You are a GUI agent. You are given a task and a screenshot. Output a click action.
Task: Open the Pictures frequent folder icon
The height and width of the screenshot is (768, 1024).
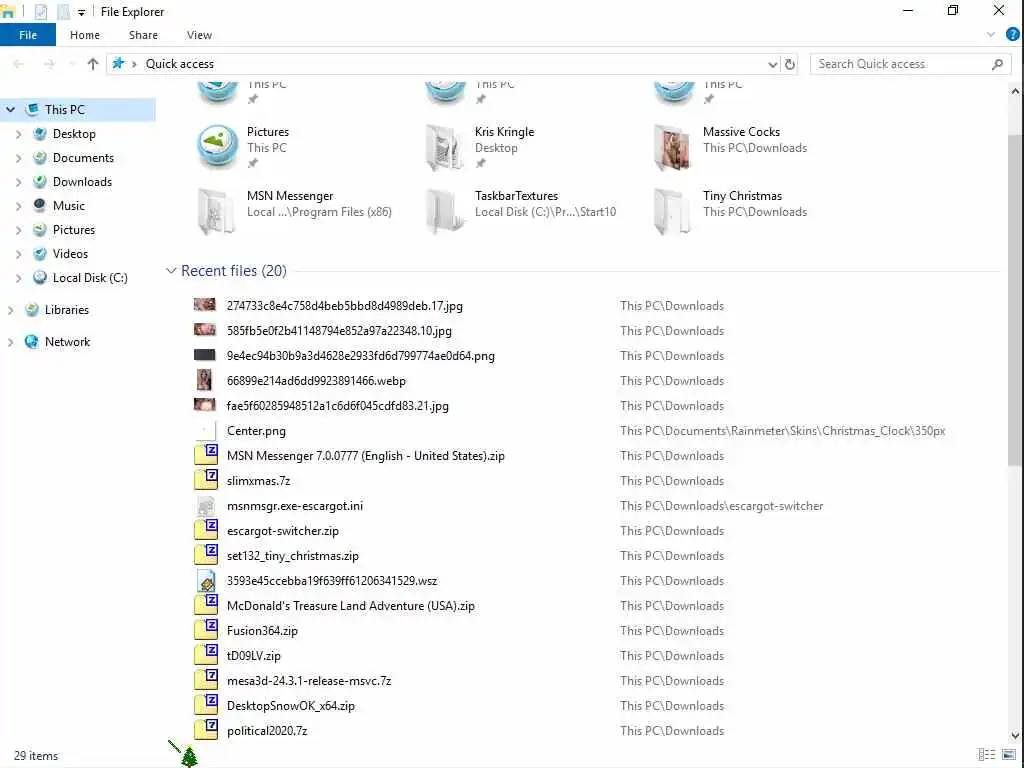point(217,146)
